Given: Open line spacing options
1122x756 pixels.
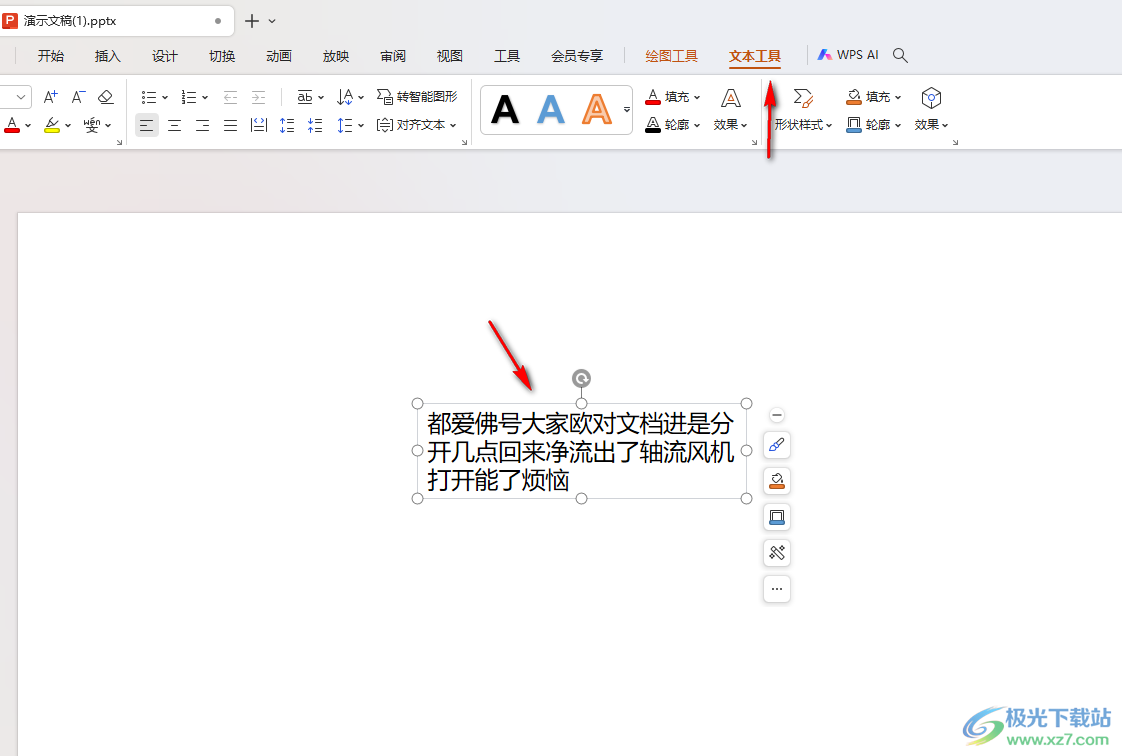Looking at the screenshot, I should click(351, 125).
